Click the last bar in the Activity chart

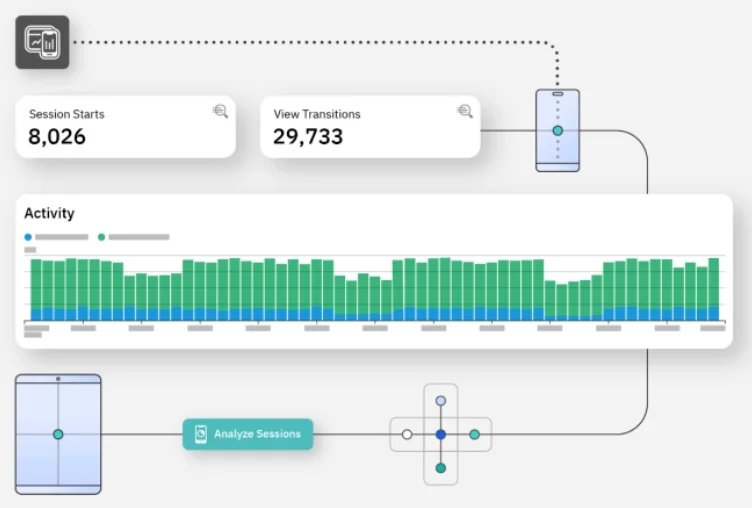point(713,290)
